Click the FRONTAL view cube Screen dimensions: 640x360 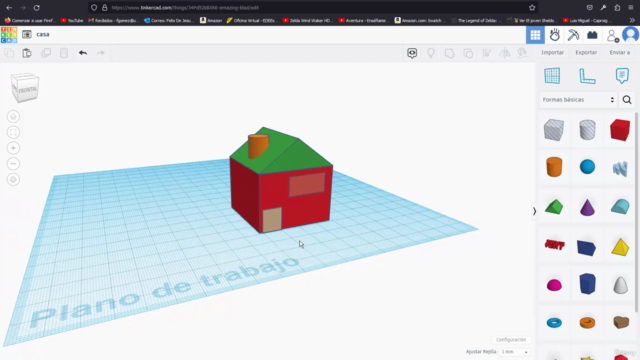click(x=25, y=88)
